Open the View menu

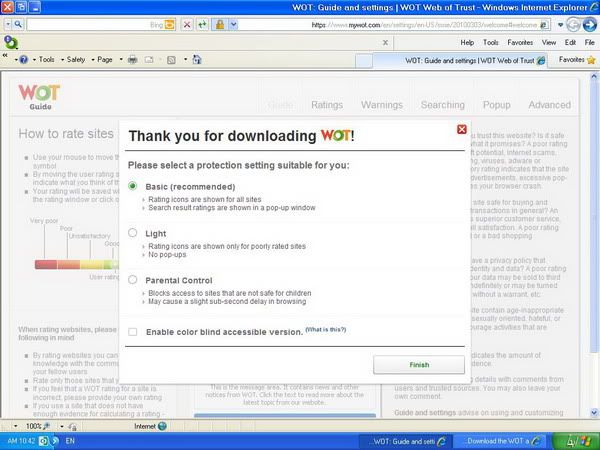pyautogui.click(x=549, y=42)
